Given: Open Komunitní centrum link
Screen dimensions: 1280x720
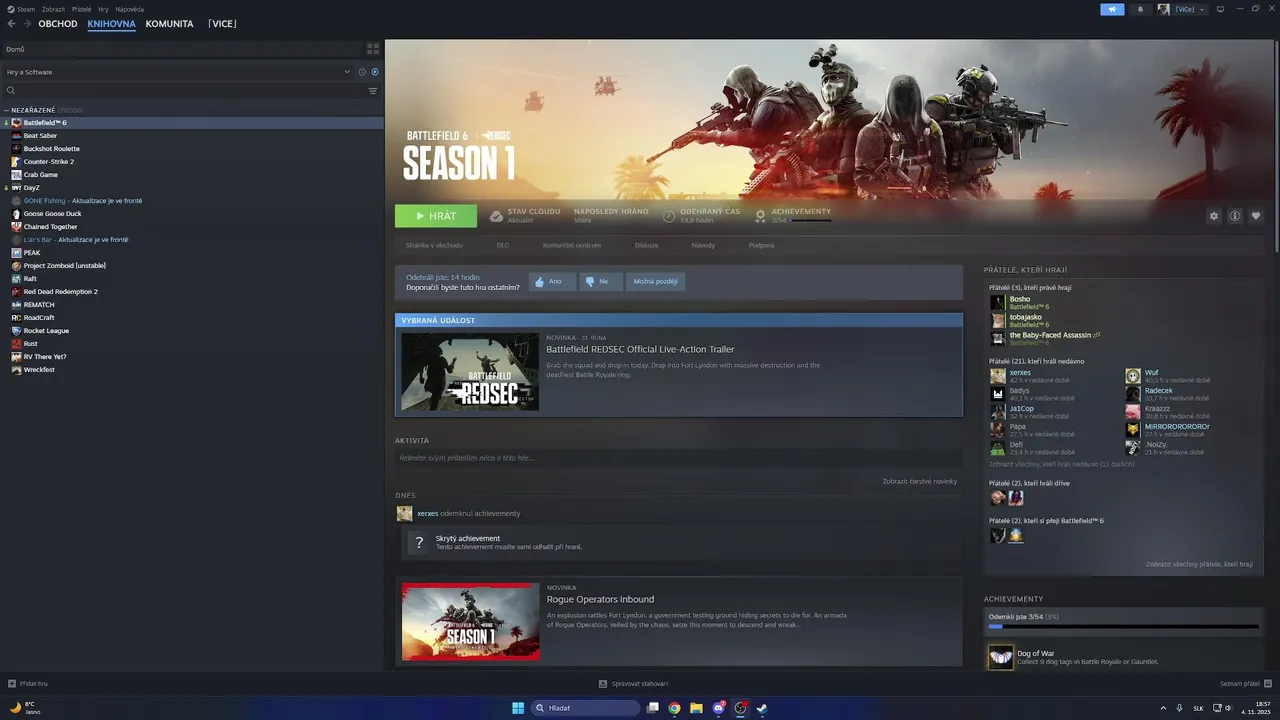Looking at the screenshot, I should [572, 245].
